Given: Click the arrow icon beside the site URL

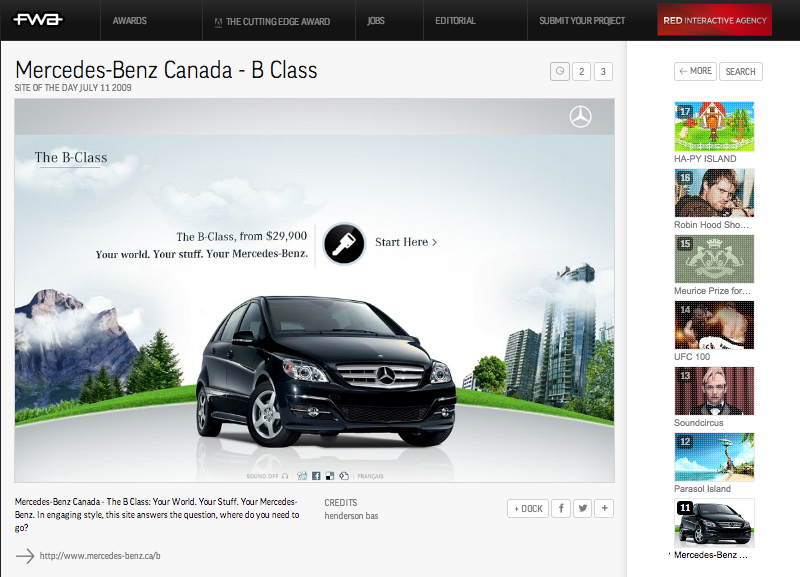Looking at the screenshot, I should (x=26, y=555).
